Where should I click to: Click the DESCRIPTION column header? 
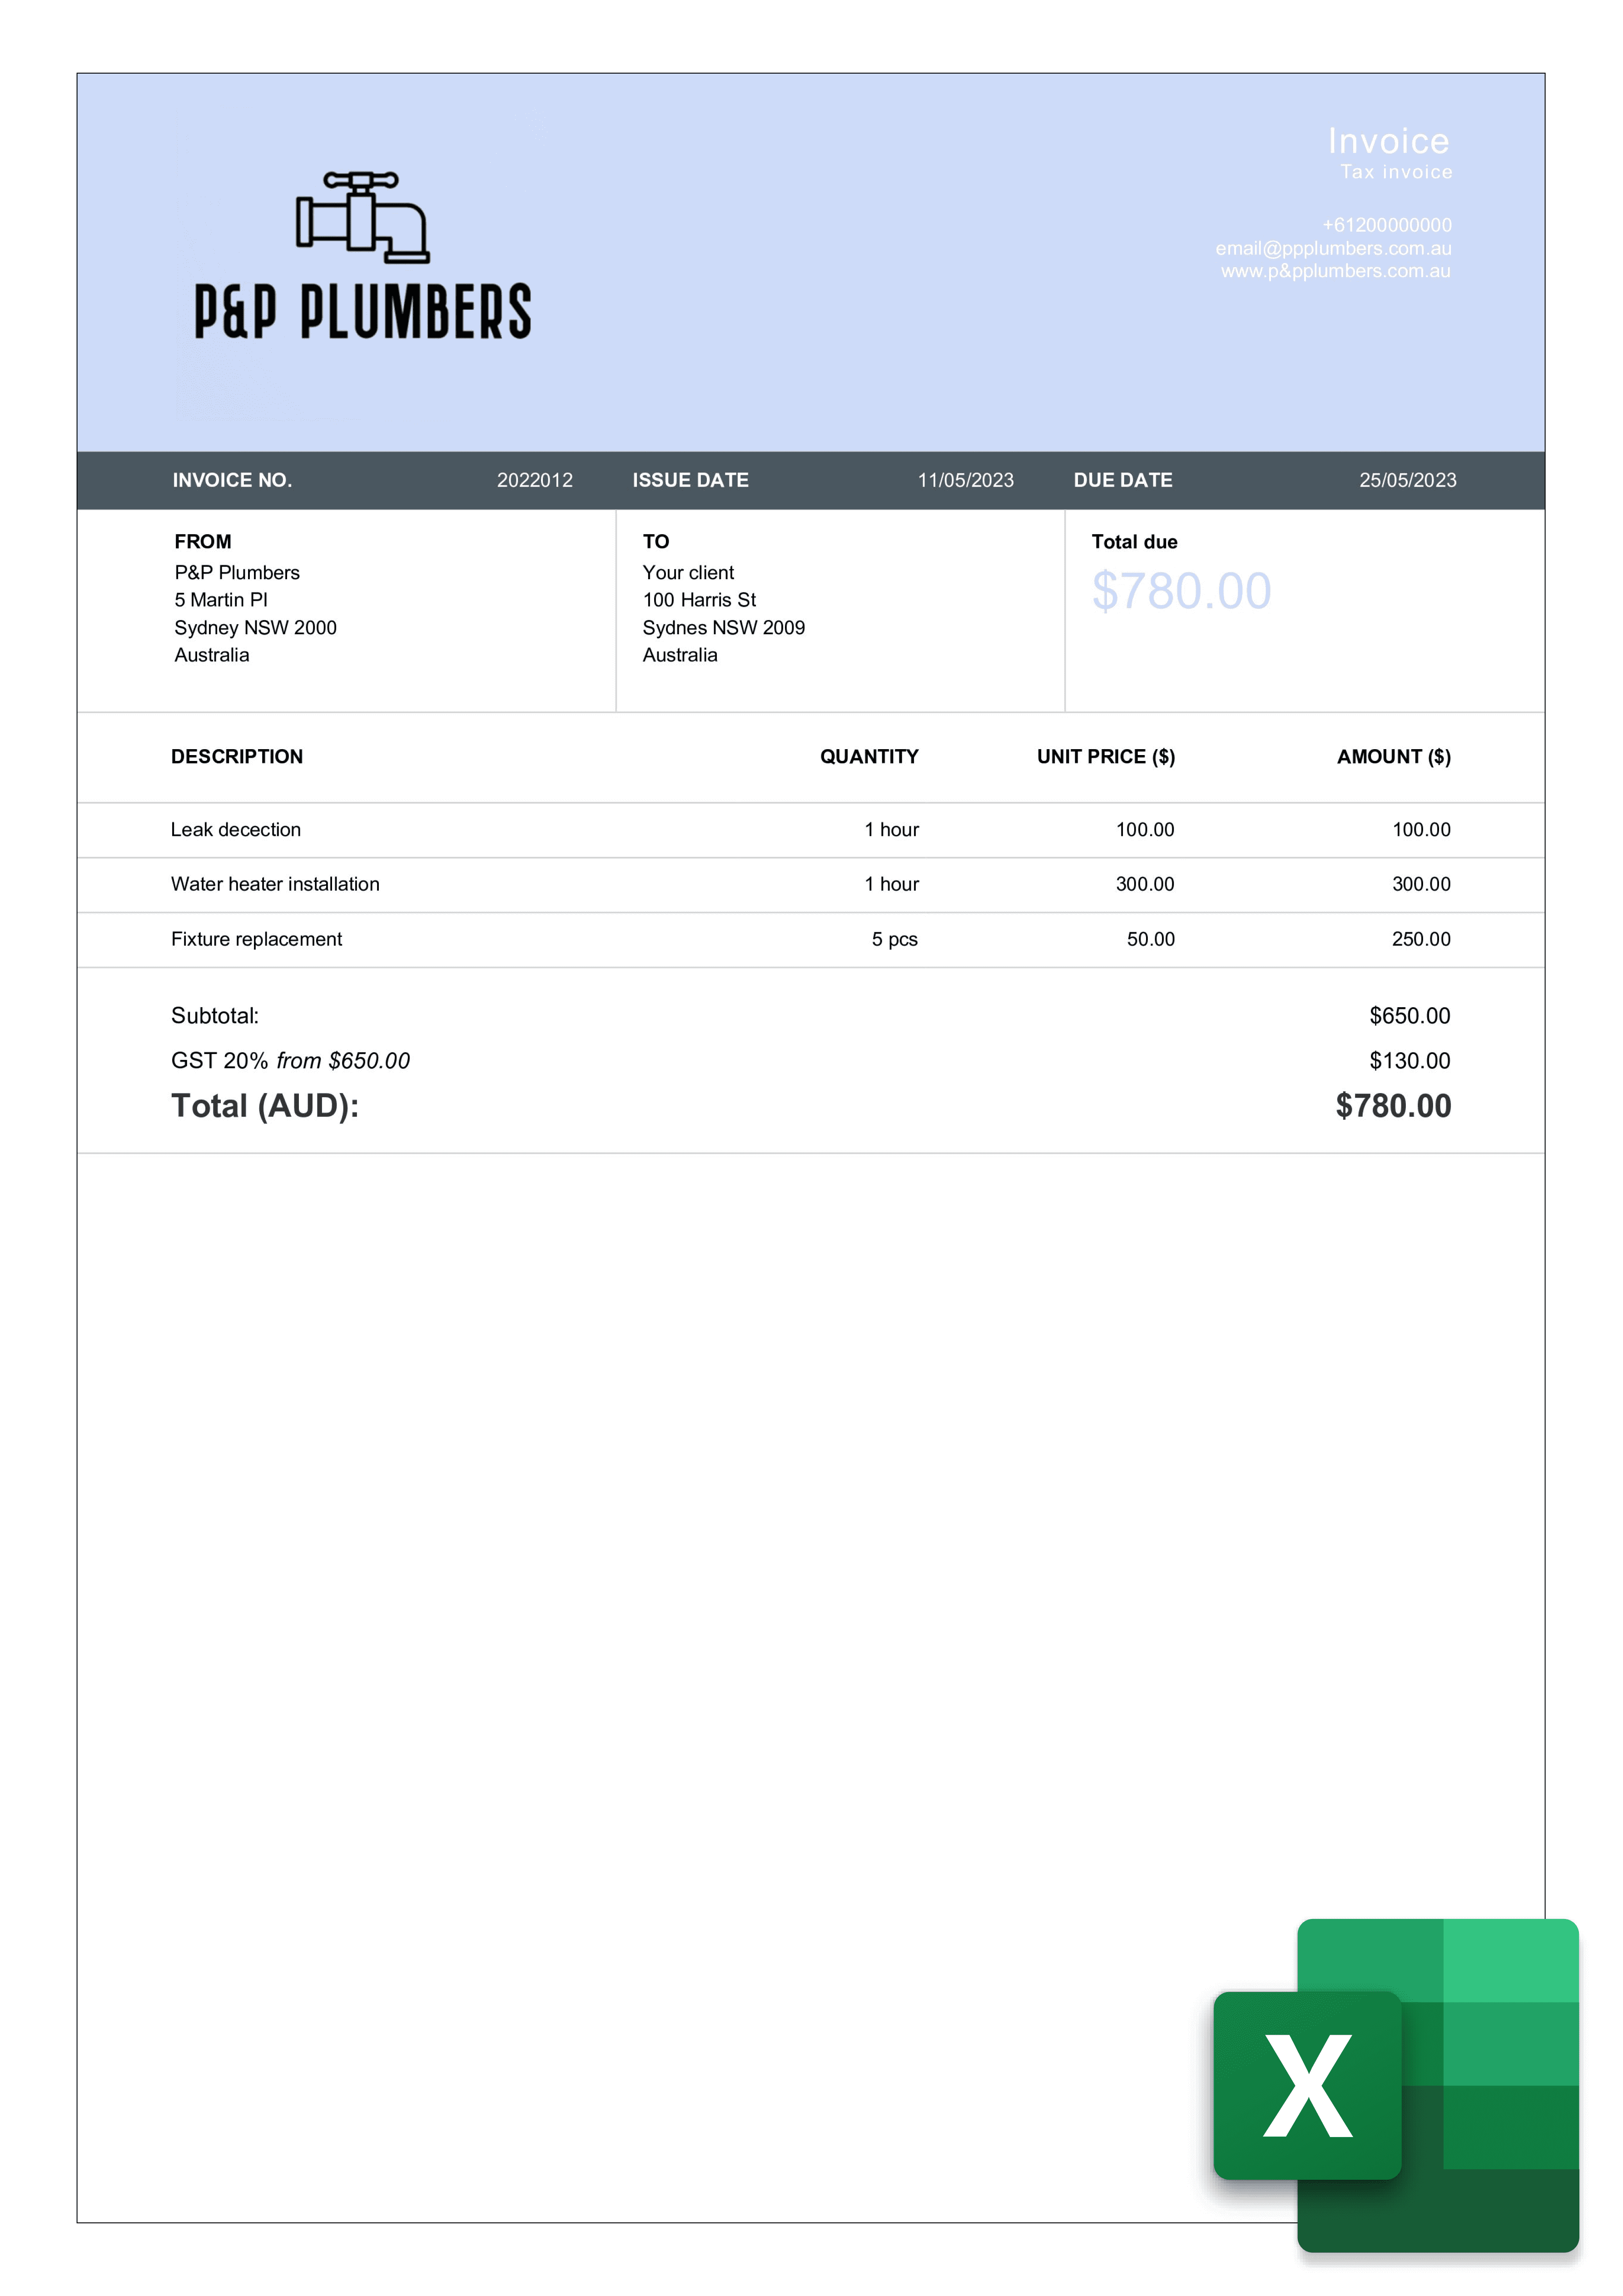click(x=237, y=757)
